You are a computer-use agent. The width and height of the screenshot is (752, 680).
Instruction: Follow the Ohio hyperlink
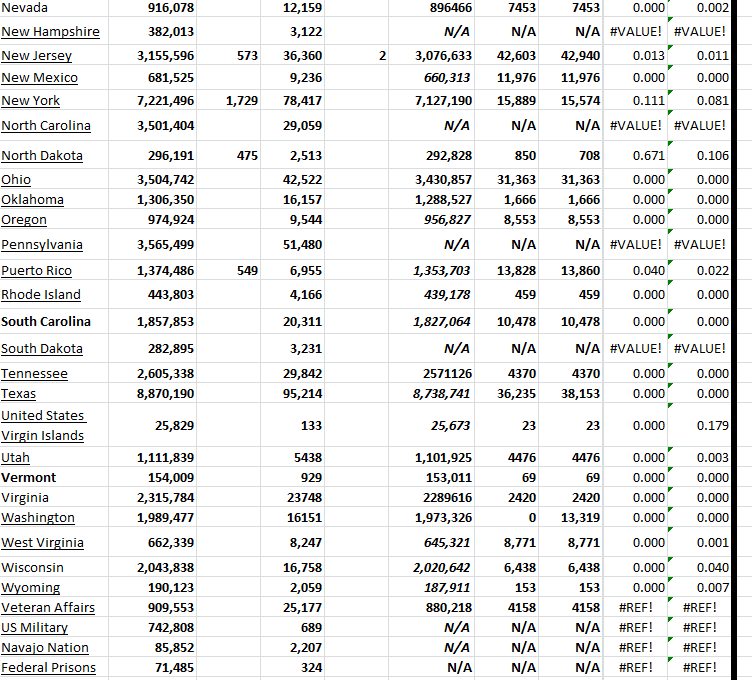[16, 179]
